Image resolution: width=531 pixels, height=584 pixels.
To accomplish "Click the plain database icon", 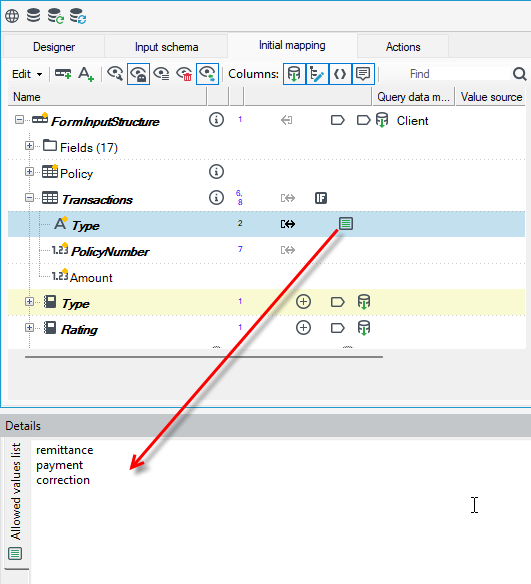I will click(x=34, y=15).
